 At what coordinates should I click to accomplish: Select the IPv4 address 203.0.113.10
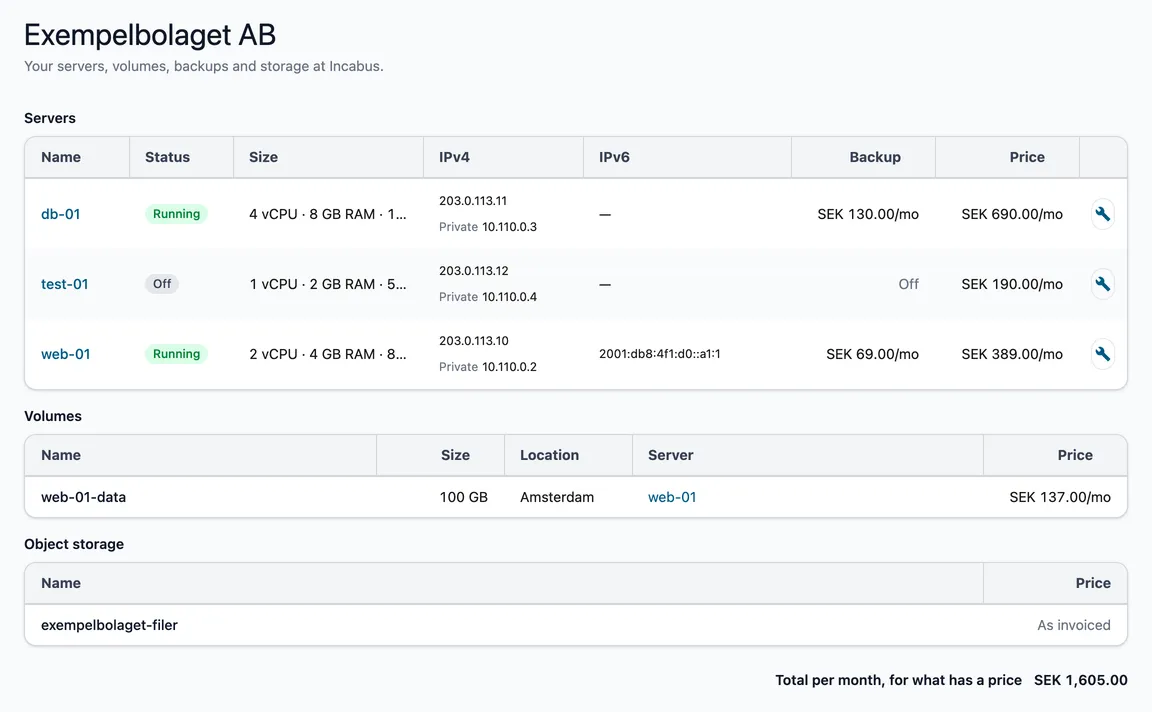pyautogui.click(x=474, y=340)
